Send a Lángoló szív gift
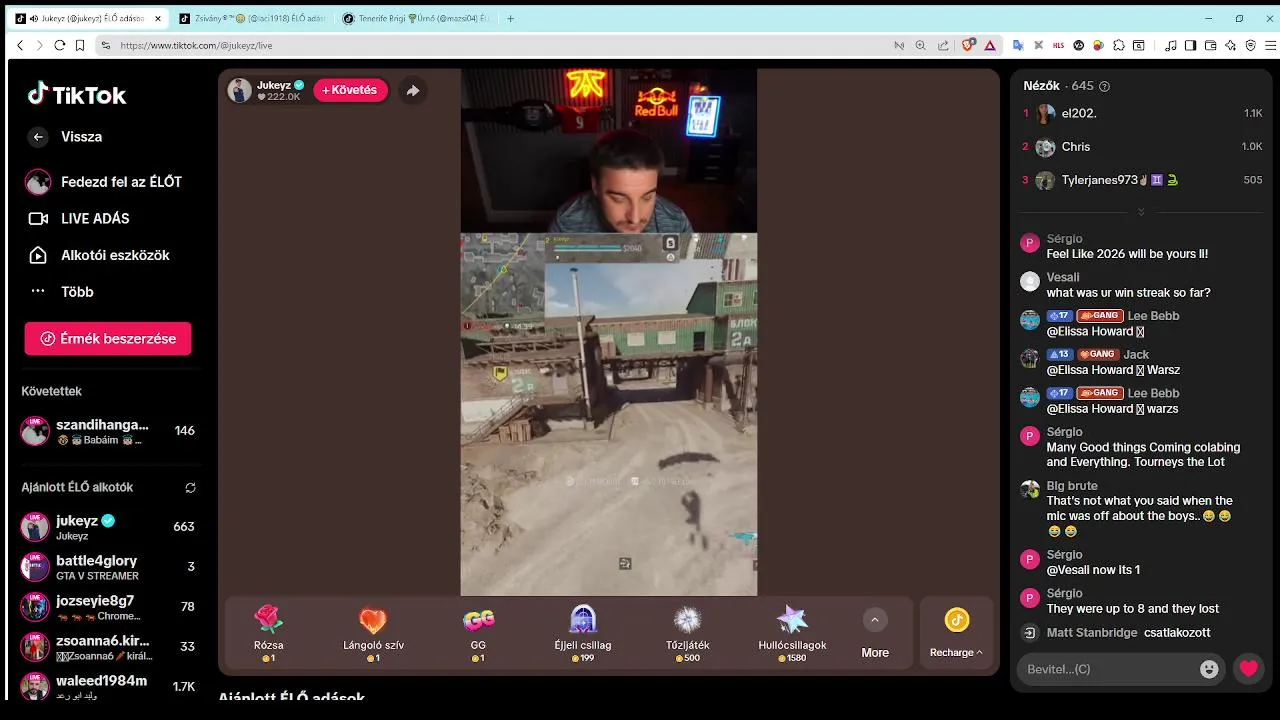 tap(373, 633)
